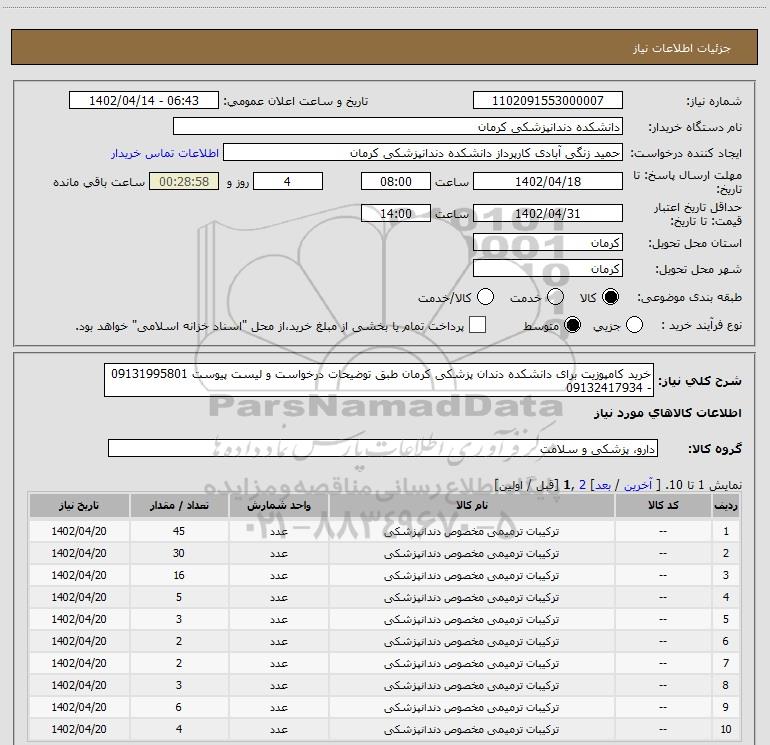This screenshot has height=745, width=770.
Task: Select the کالا radio button
Action: click(610, 297)
